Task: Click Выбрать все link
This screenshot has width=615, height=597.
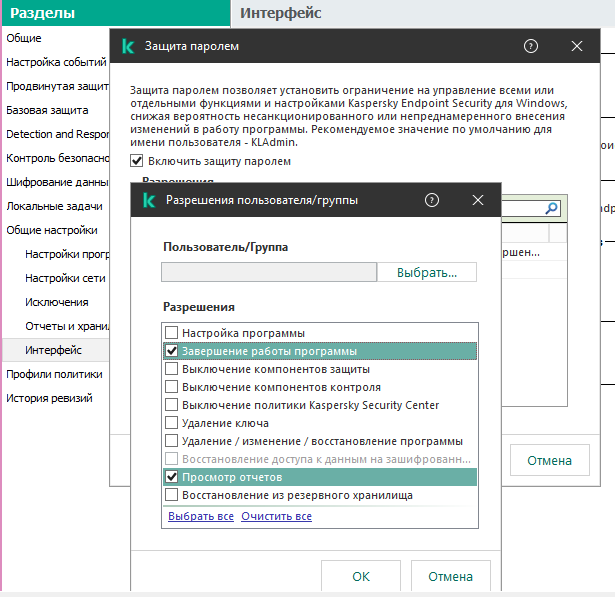Action: (201, 516)
